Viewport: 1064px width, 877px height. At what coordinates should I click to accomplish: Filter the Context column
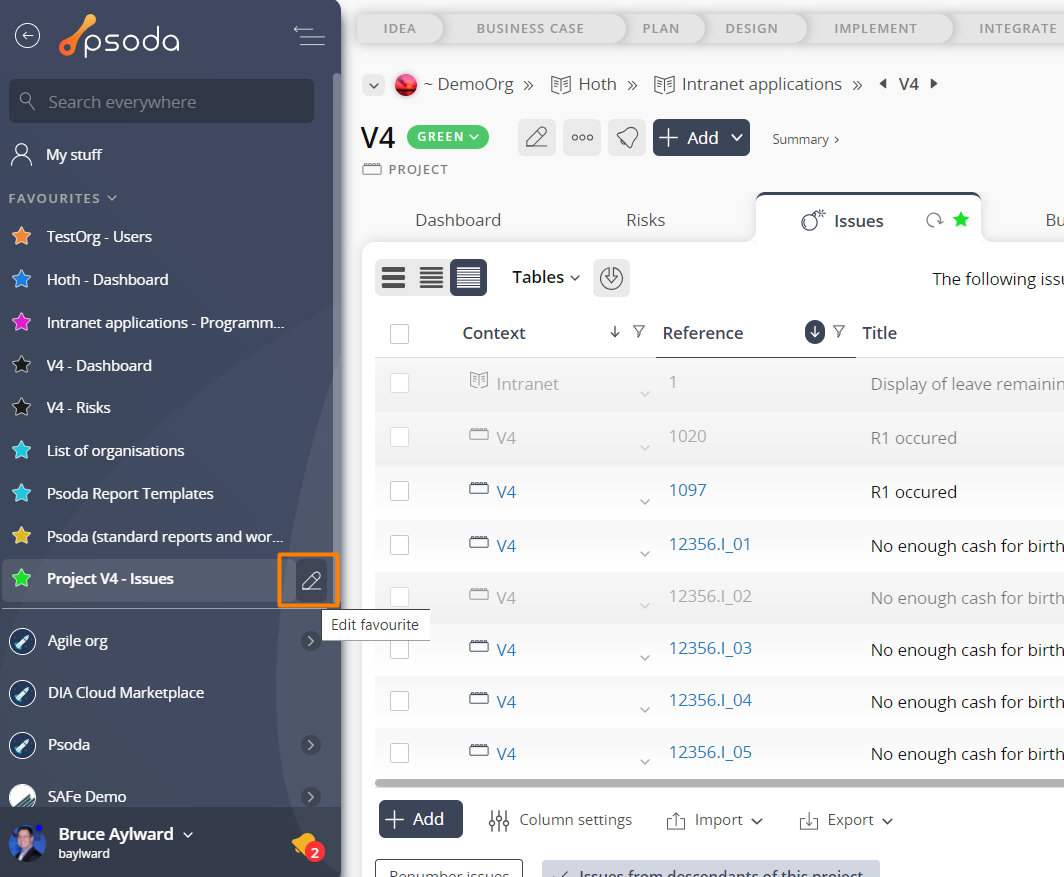point(639,331)
